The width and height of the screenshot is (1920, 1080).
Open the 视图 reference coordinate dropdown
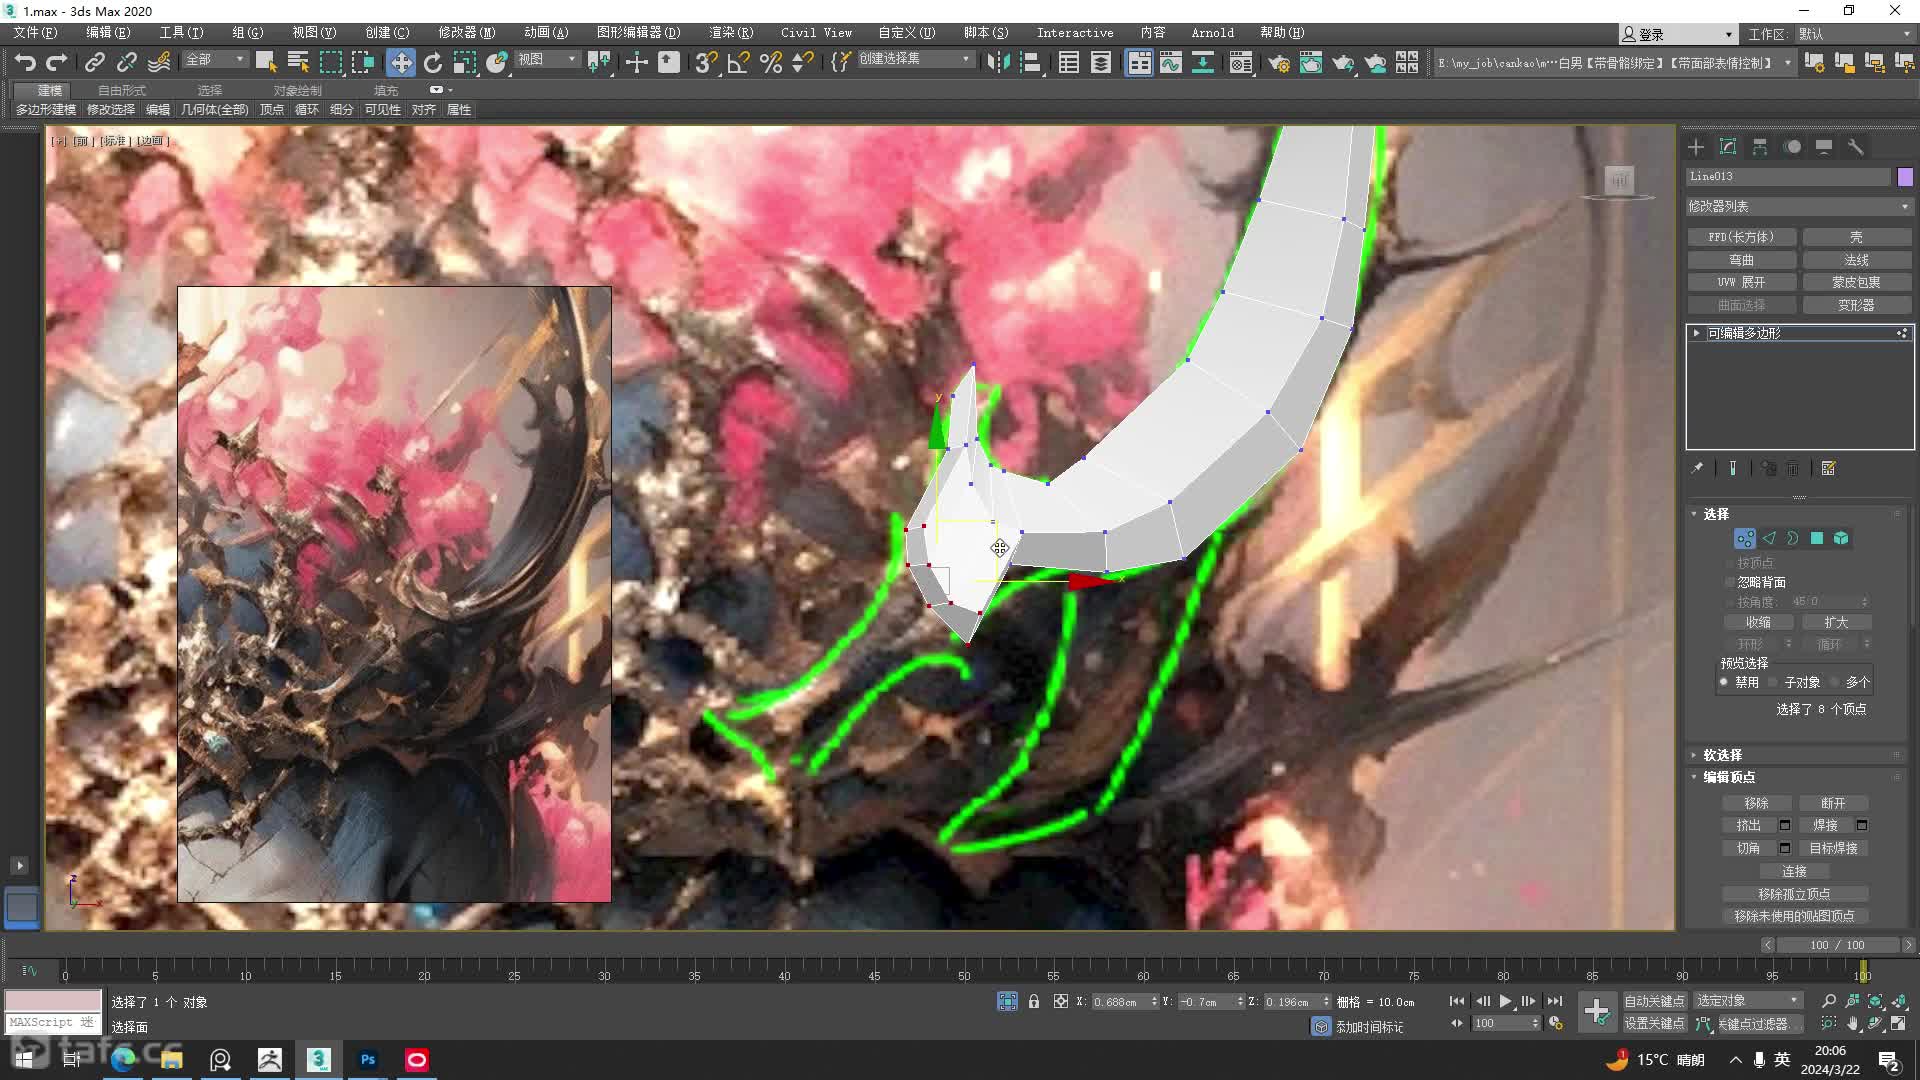click(547, 60)
